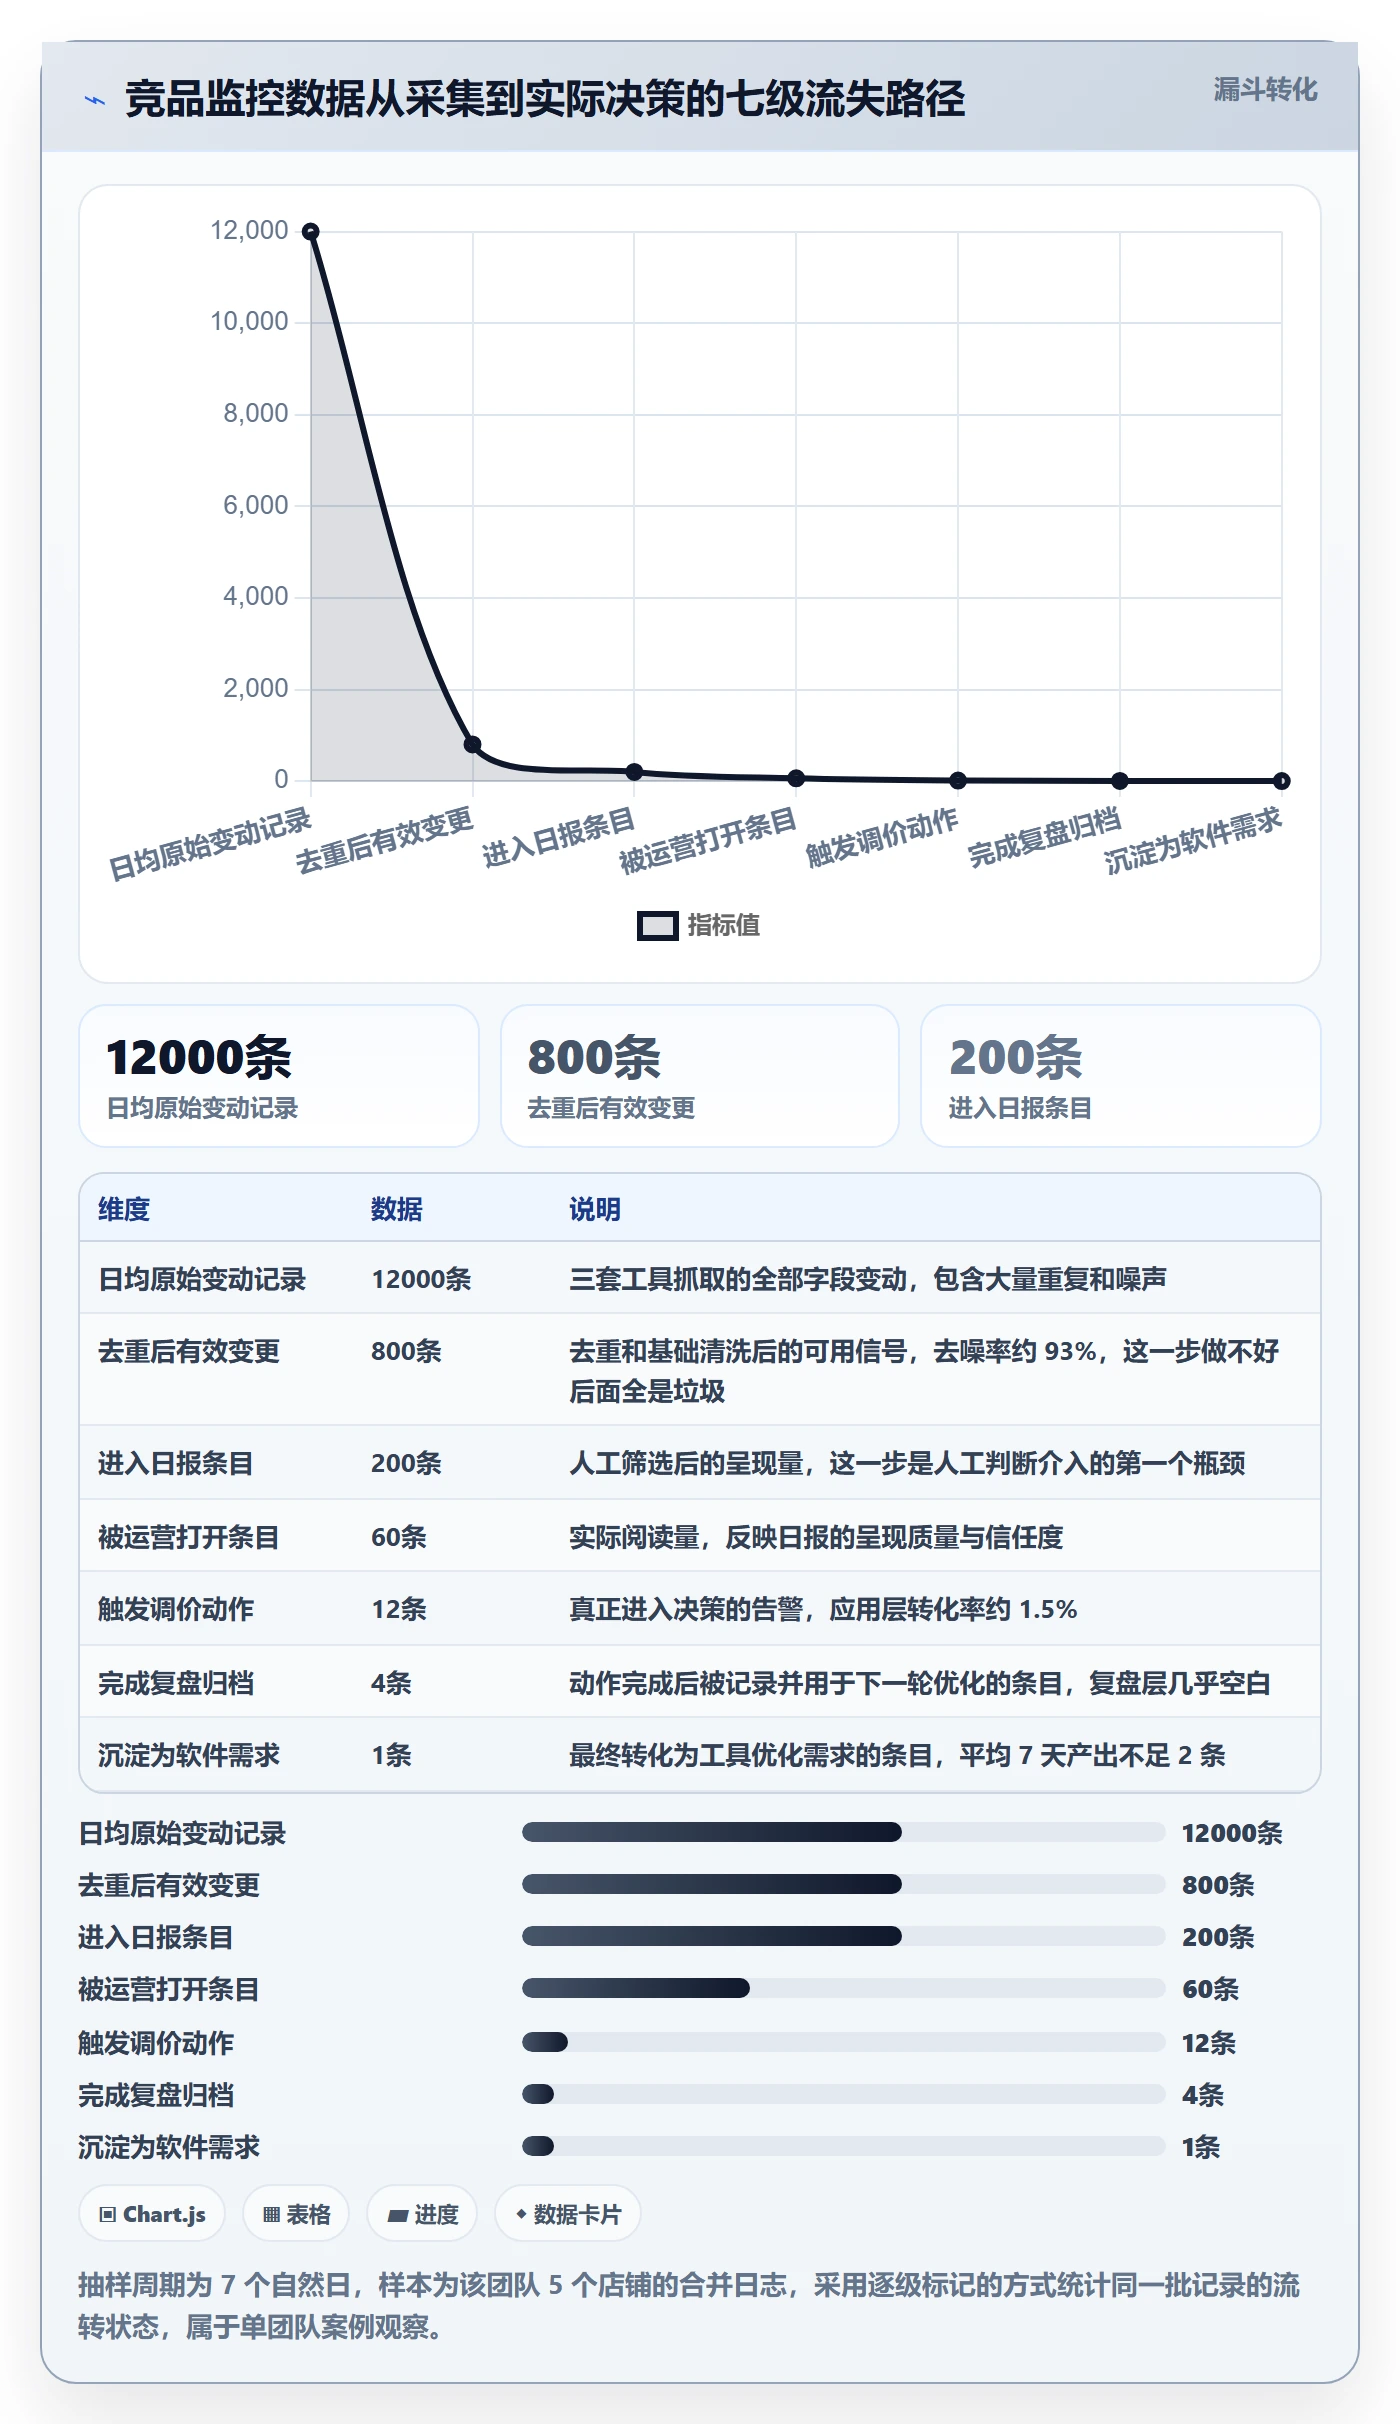This screenshot has width=1400, height=2424.
Task: Click the progress bar for 日均原始变动记录
Action: click(843, 1832)
